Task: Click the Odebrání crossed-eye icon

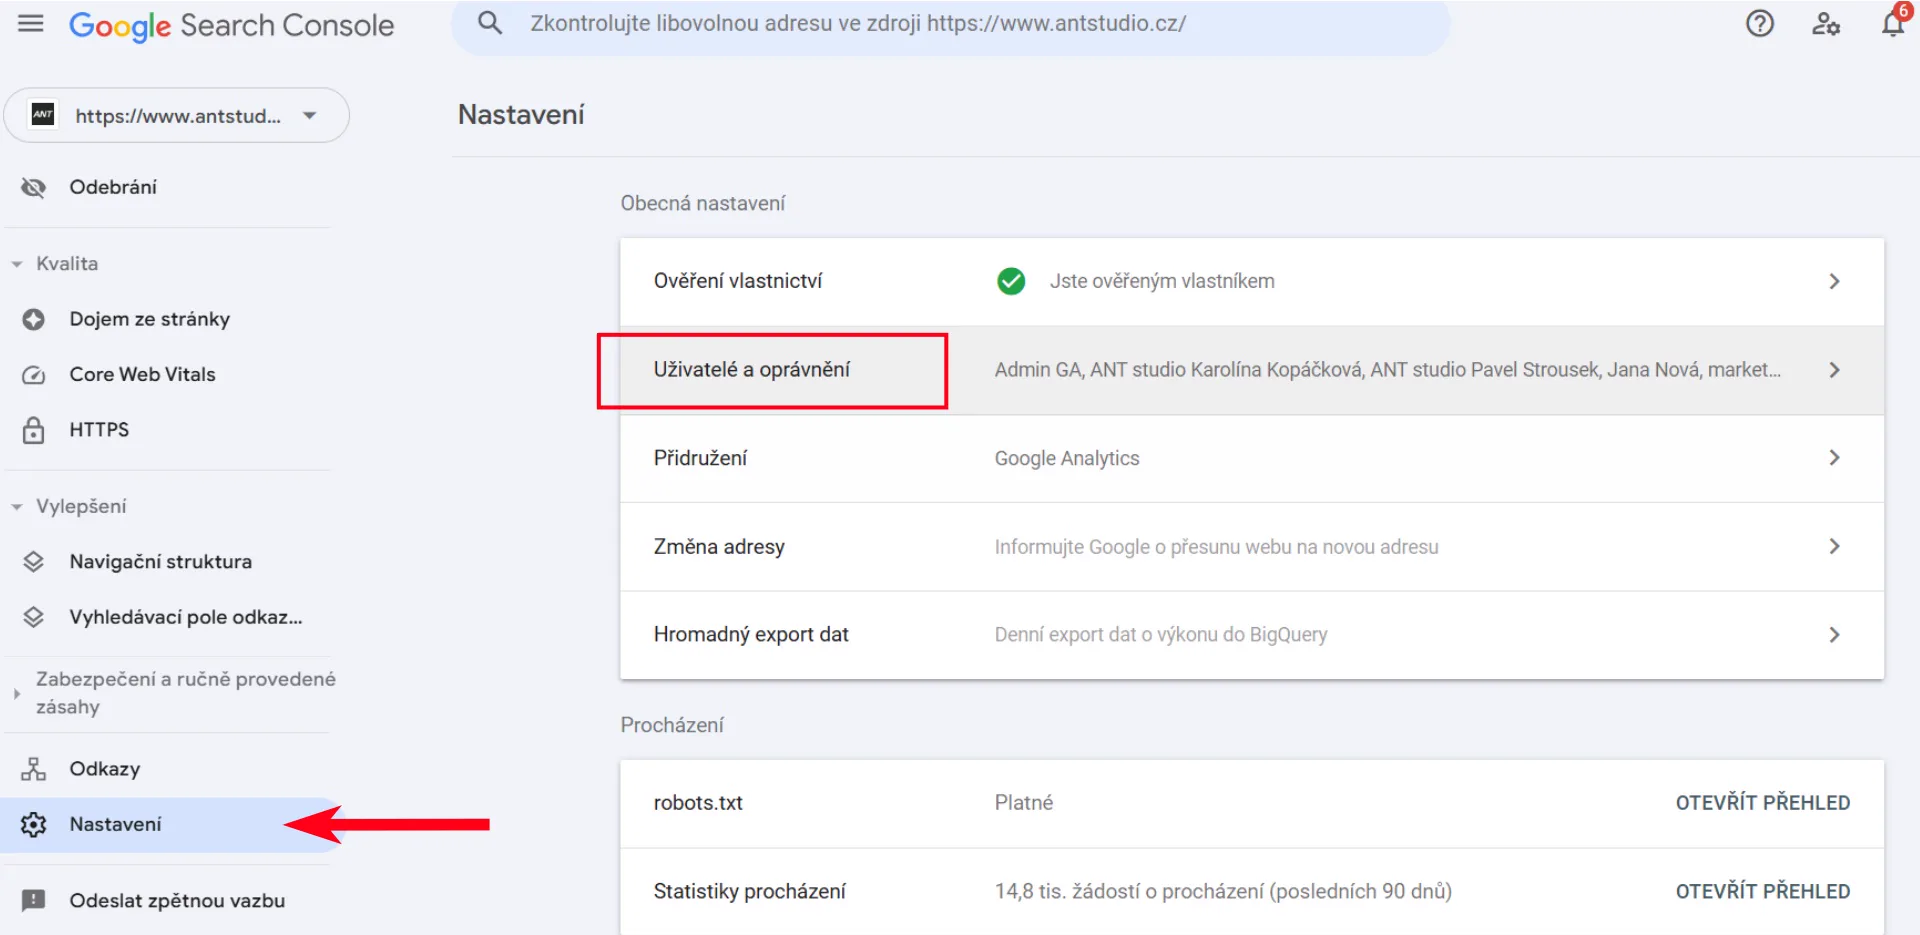Action: tap(34, 188)
